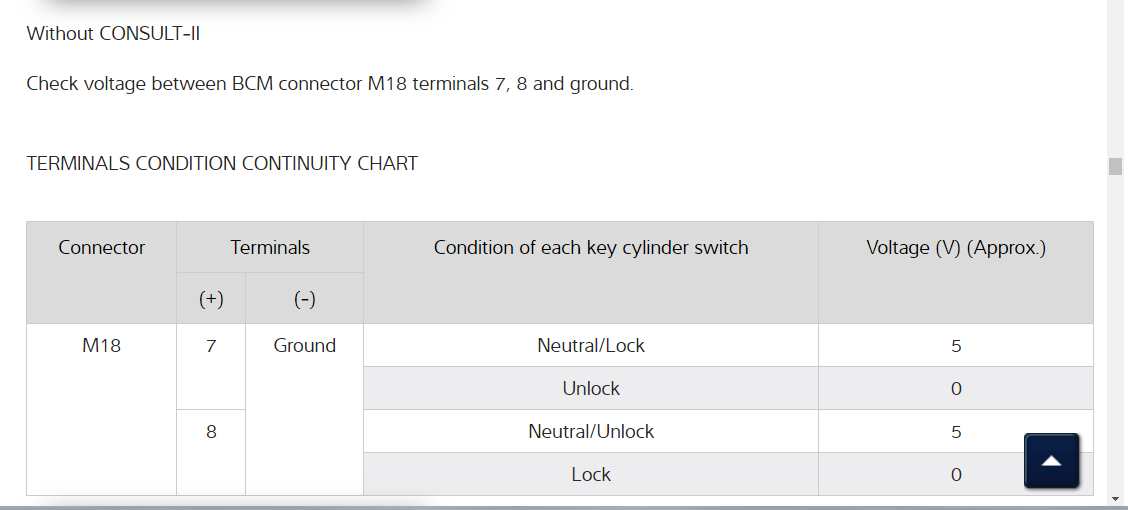
Task: Select the "TERMINALS CONDITION CONTINUITY CHART" heading
Action: click(x=222, y=163)
